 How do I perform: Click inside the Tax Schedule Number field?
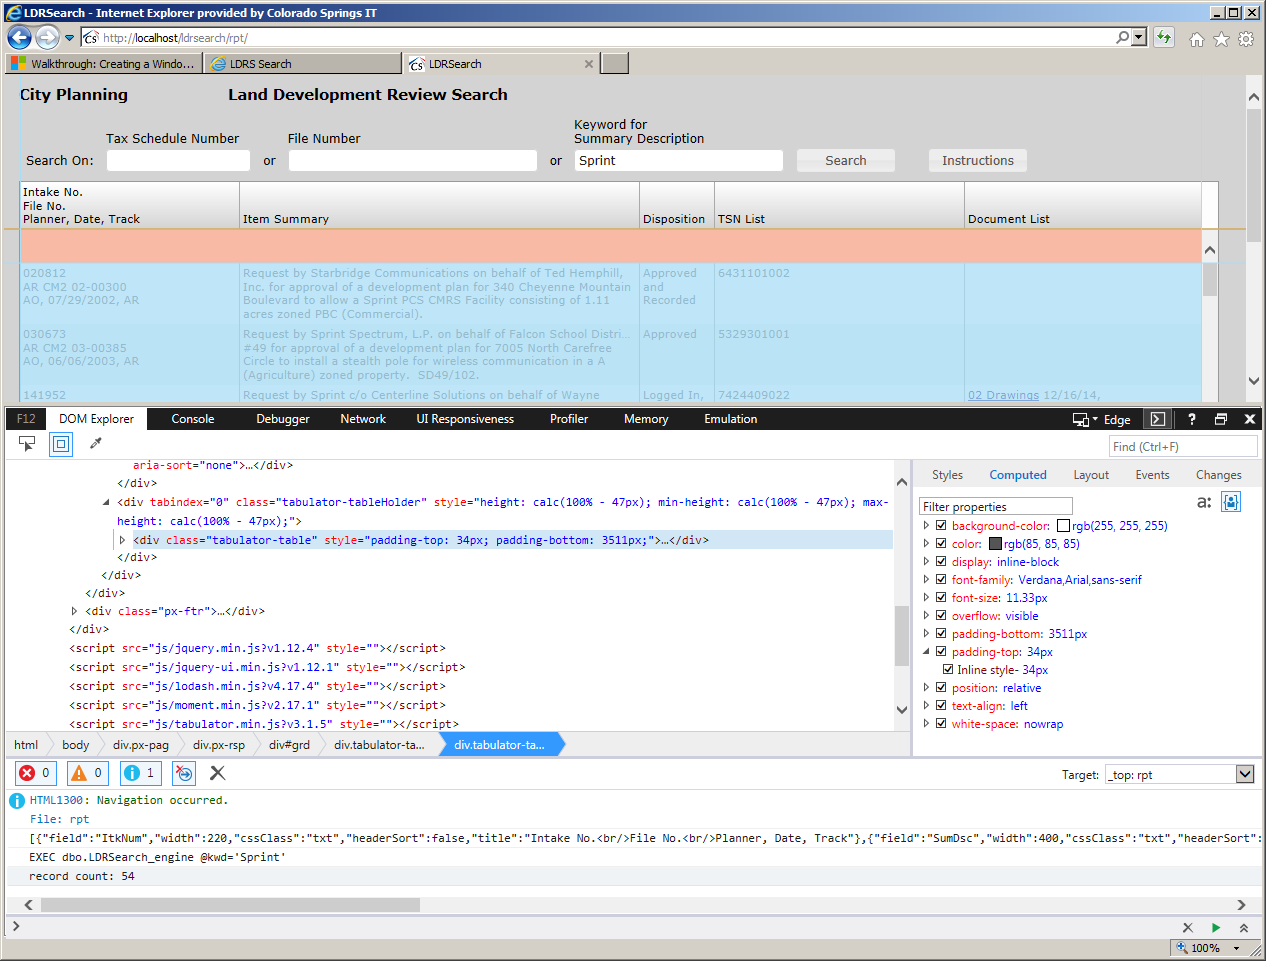(178, 160)
